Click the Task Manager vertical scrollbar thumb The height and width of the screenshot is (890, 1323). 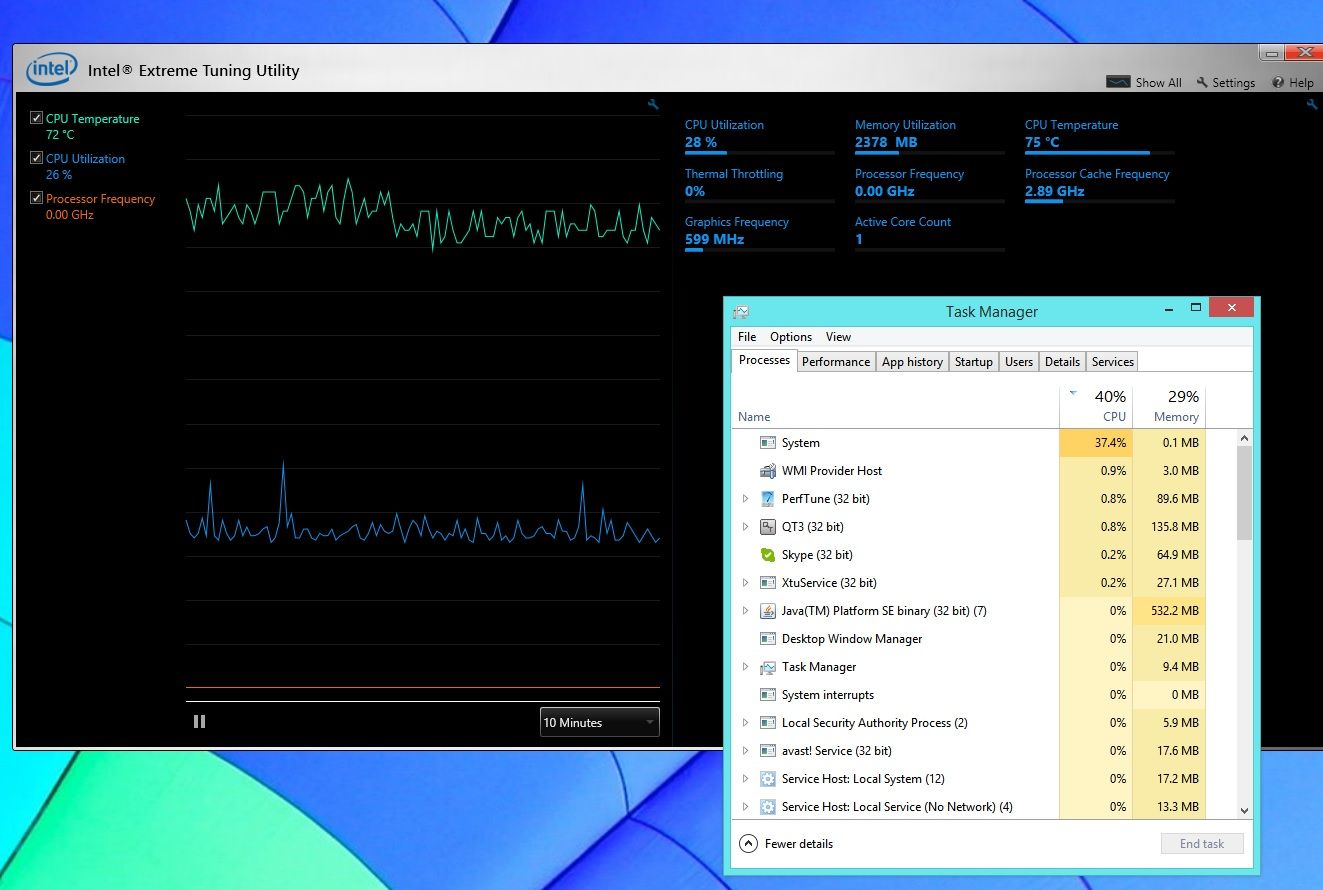(x=1245, y=493)
